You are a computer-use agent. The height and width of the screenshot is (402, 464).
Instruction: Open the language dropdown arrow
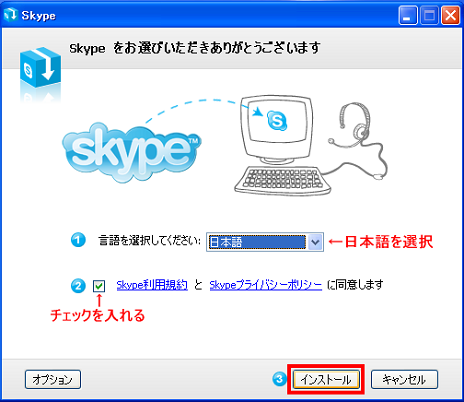click(x=315, y=242)
